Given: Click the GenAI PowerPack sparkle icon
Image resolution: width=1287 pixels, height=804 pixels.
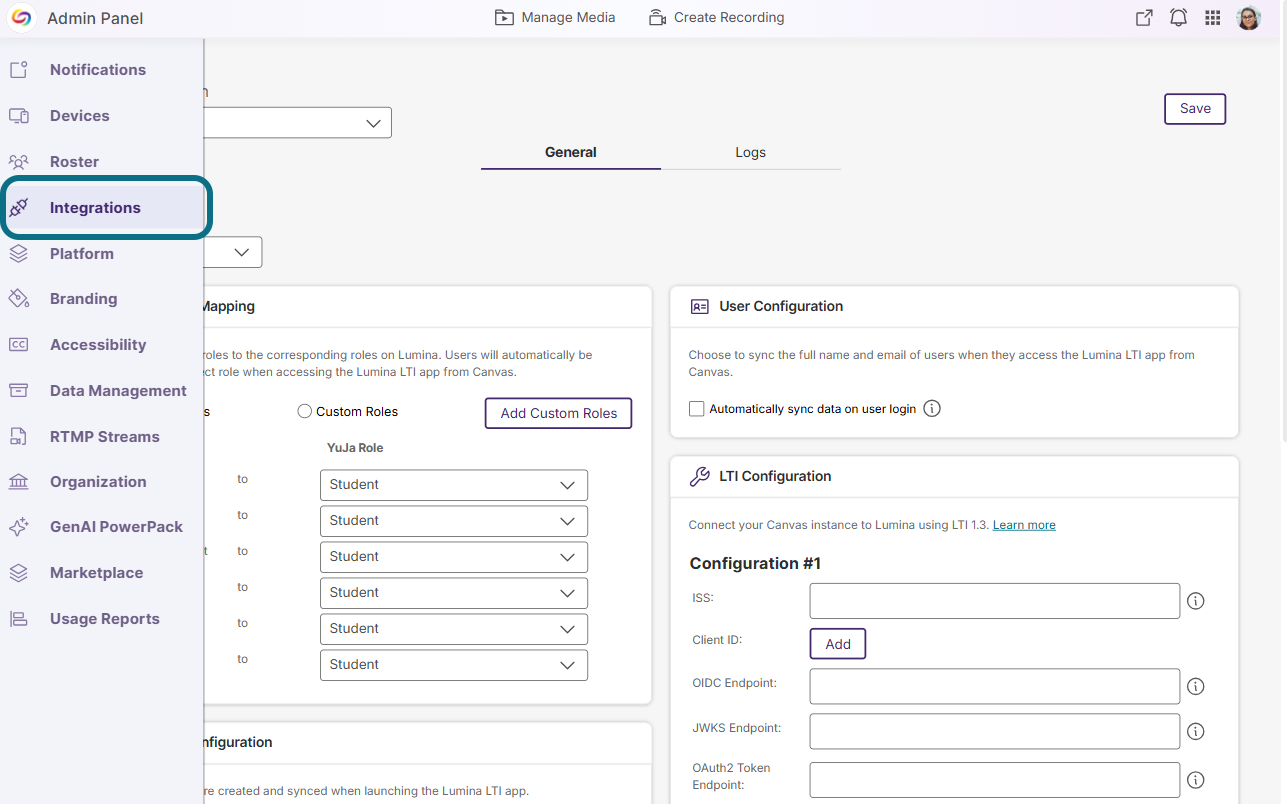Looking at the screenshot, I should click(x=18, y=527).
